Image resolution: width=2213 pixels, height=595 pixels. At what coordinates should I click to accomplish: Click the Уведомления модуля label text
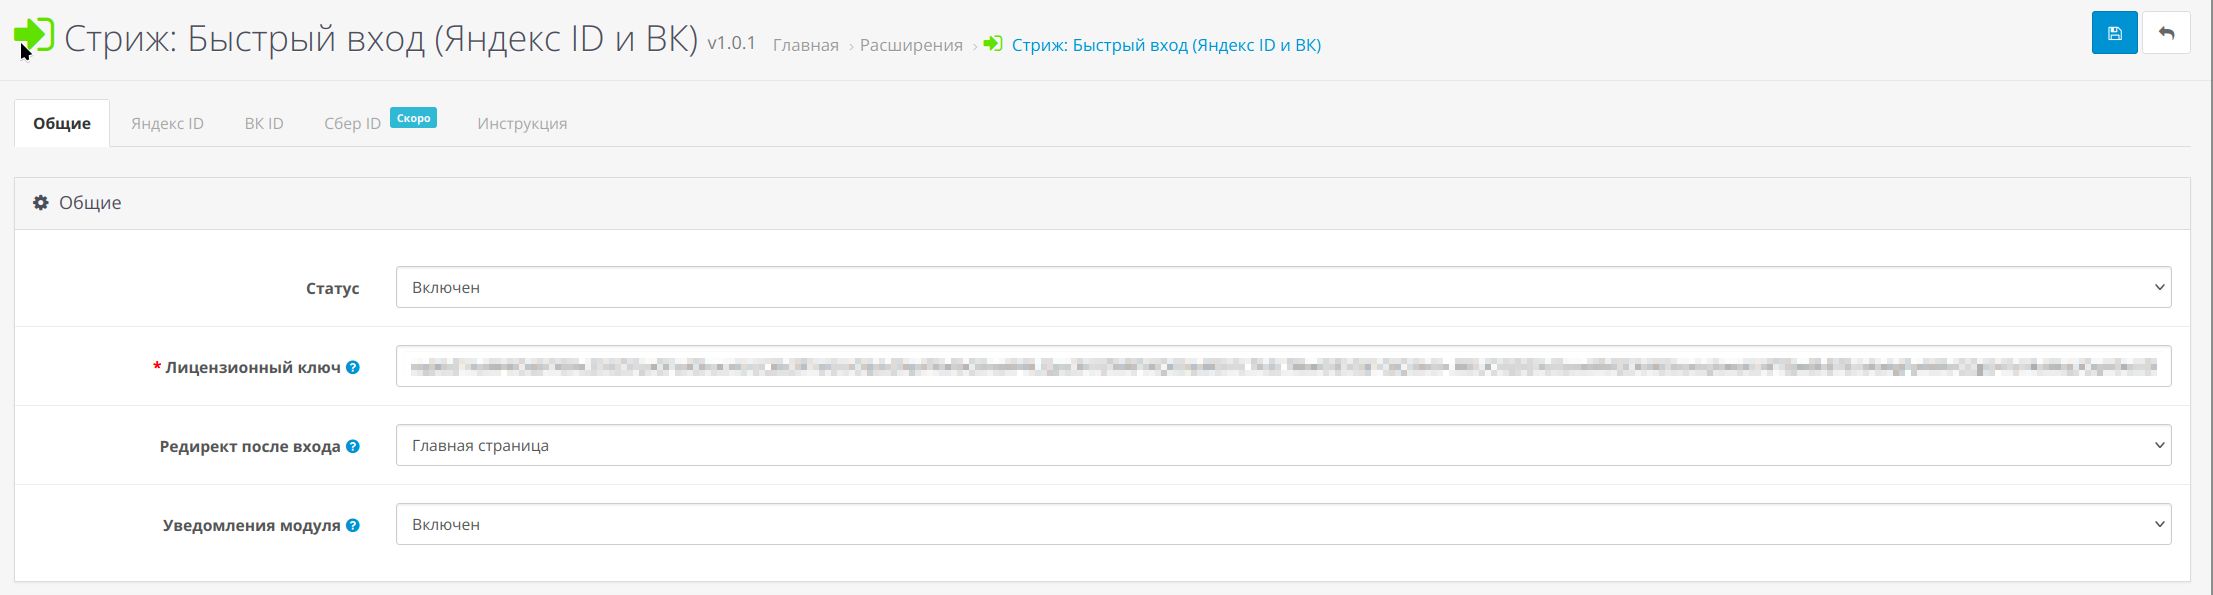point(252,525)
